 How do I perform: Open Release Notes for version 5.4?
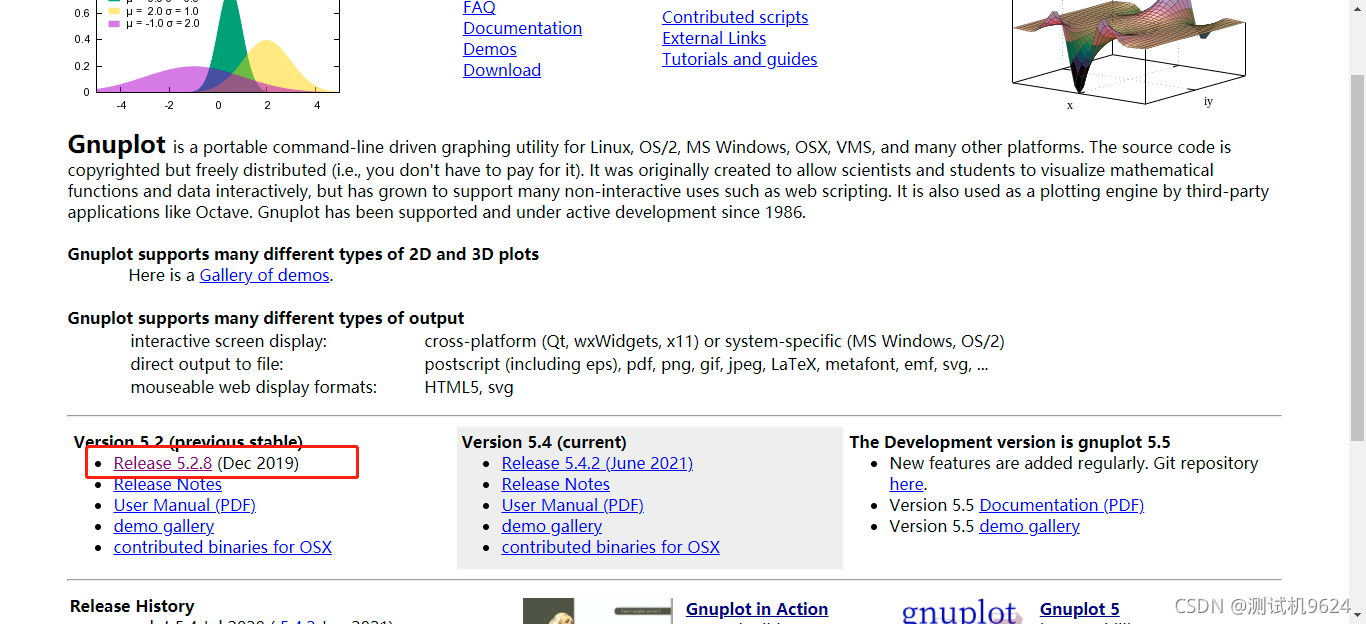(x=556, y=484)
